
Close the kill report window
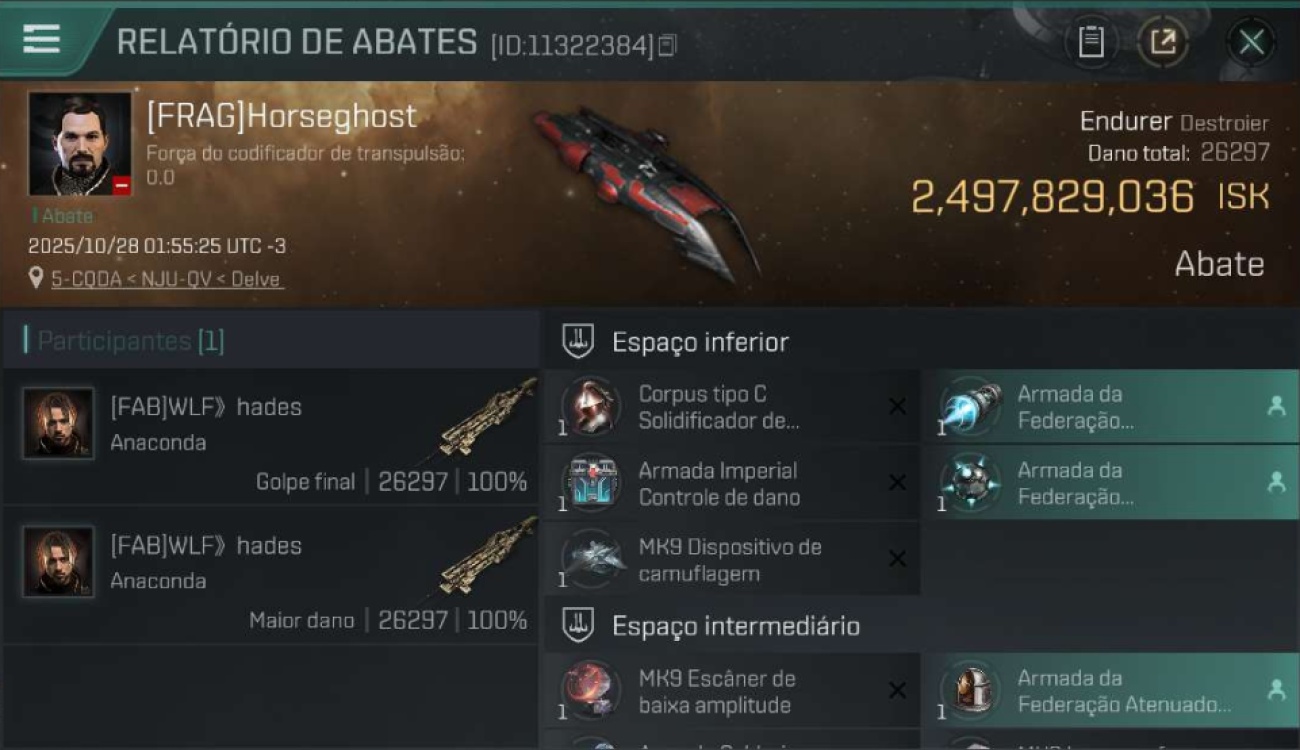(x=1251, y=42)
